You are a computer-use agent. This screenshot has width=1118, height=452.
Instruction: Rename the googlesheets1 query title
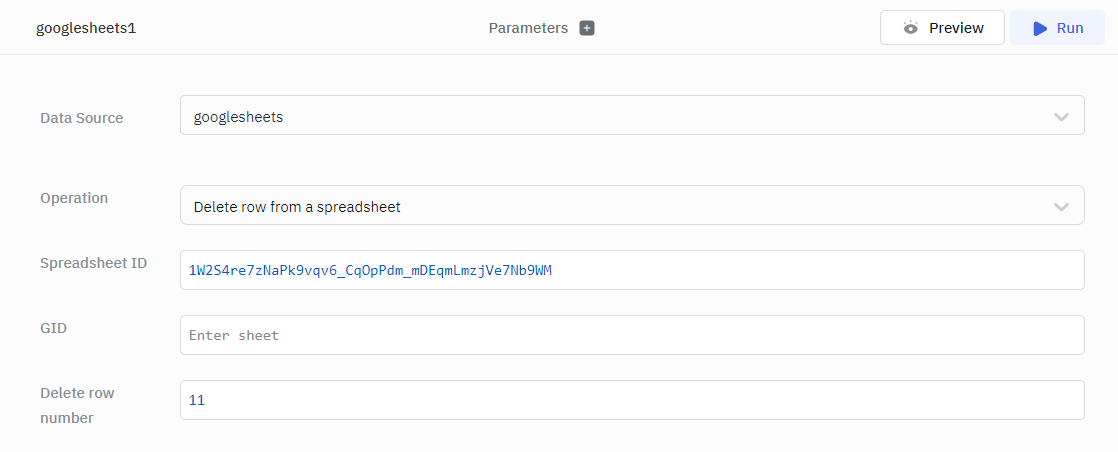[x=86, y=28]
